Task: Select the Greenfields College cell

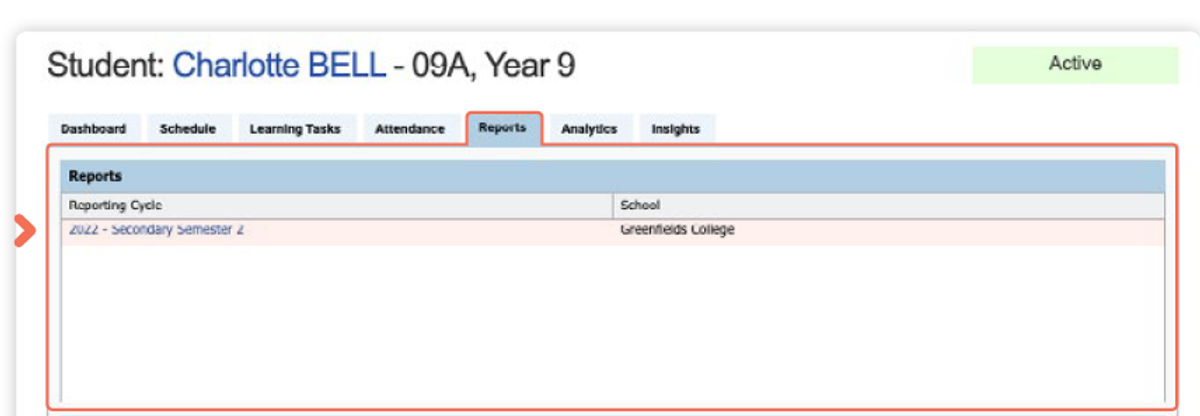Action: tap(677, 230)
